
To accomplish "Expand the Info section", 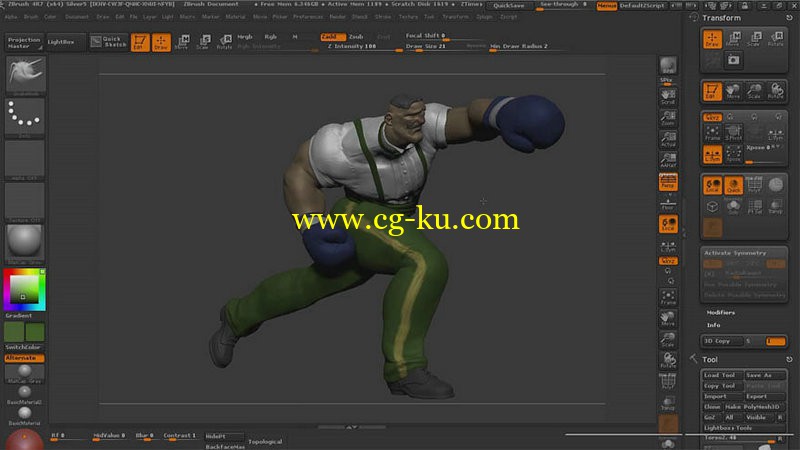I will pos(713,325).
